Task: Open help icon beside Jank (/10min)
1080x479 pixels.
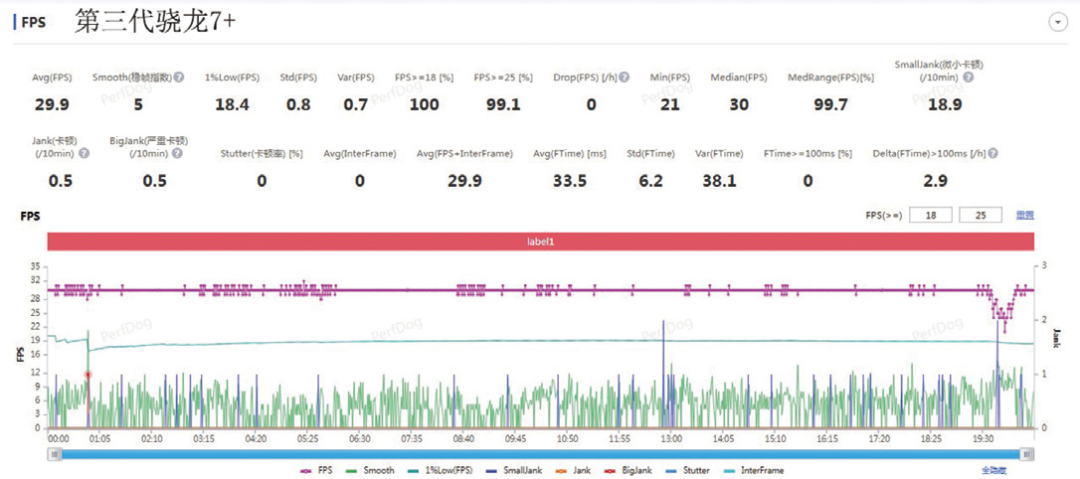Action: 84,154
